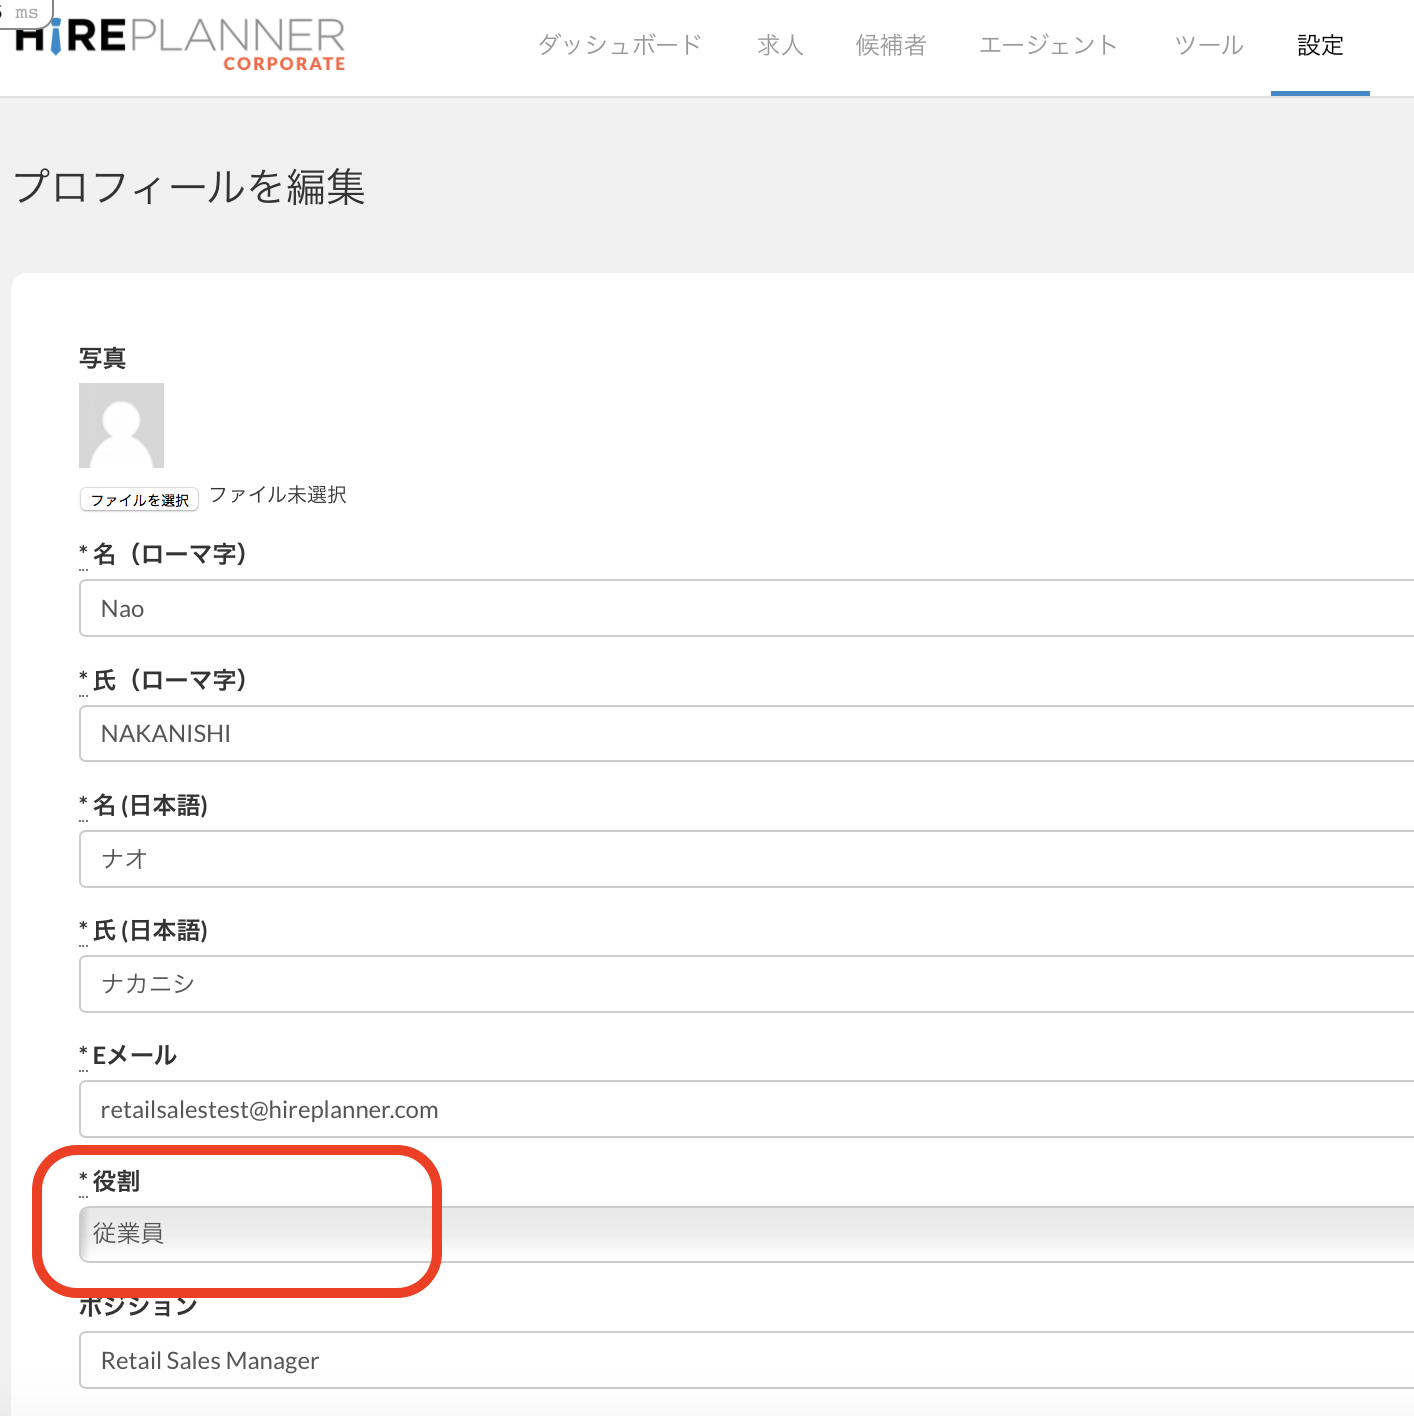Go to the 求人 page
The height and width of the screenshot is (1416, 1414).
(780, 45)
